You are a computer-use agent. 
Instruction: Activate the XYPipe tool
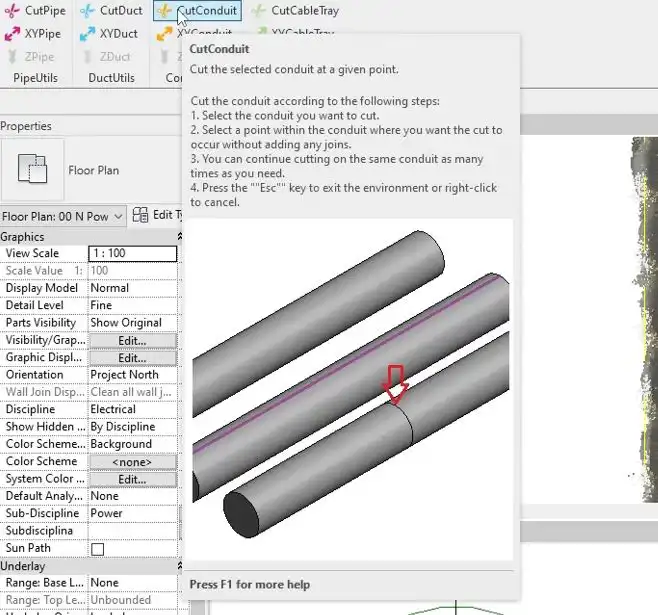pyautogui.click(x=33, y=34)
